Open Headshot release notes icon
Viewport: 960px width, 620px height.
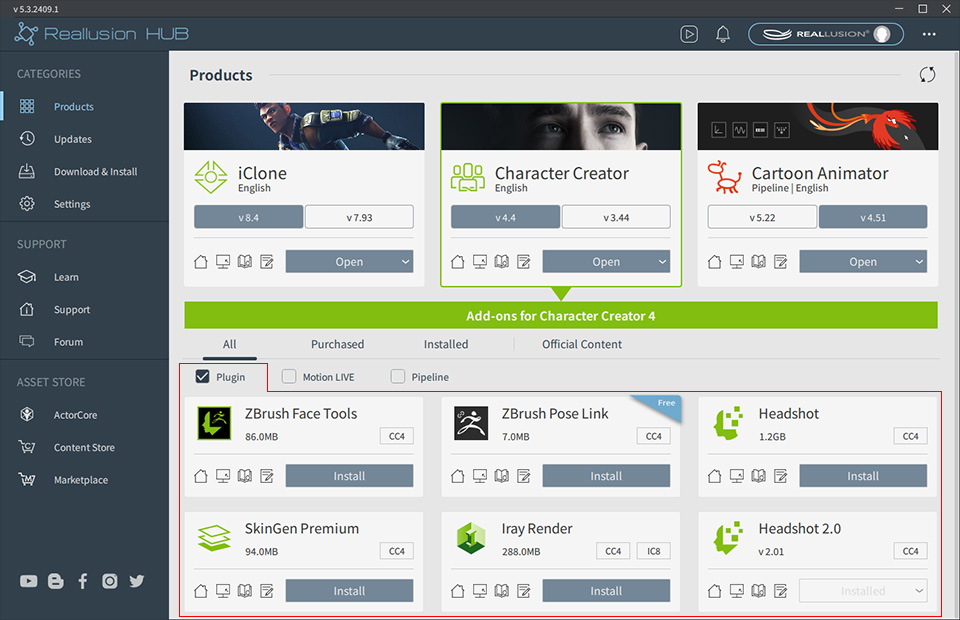click(x=781, y=476)
